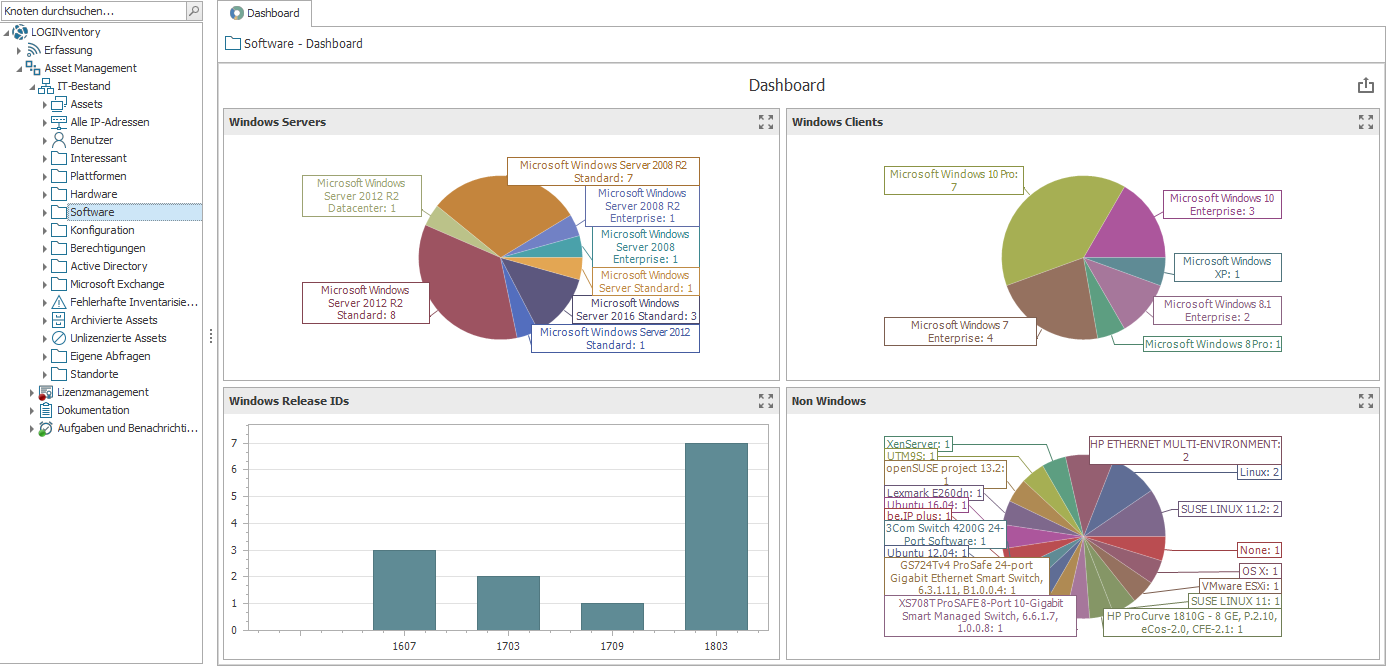Screen dimensions: 1388x668
Task: Click the Assets monitor icon
Action: (x=59, y=104)
